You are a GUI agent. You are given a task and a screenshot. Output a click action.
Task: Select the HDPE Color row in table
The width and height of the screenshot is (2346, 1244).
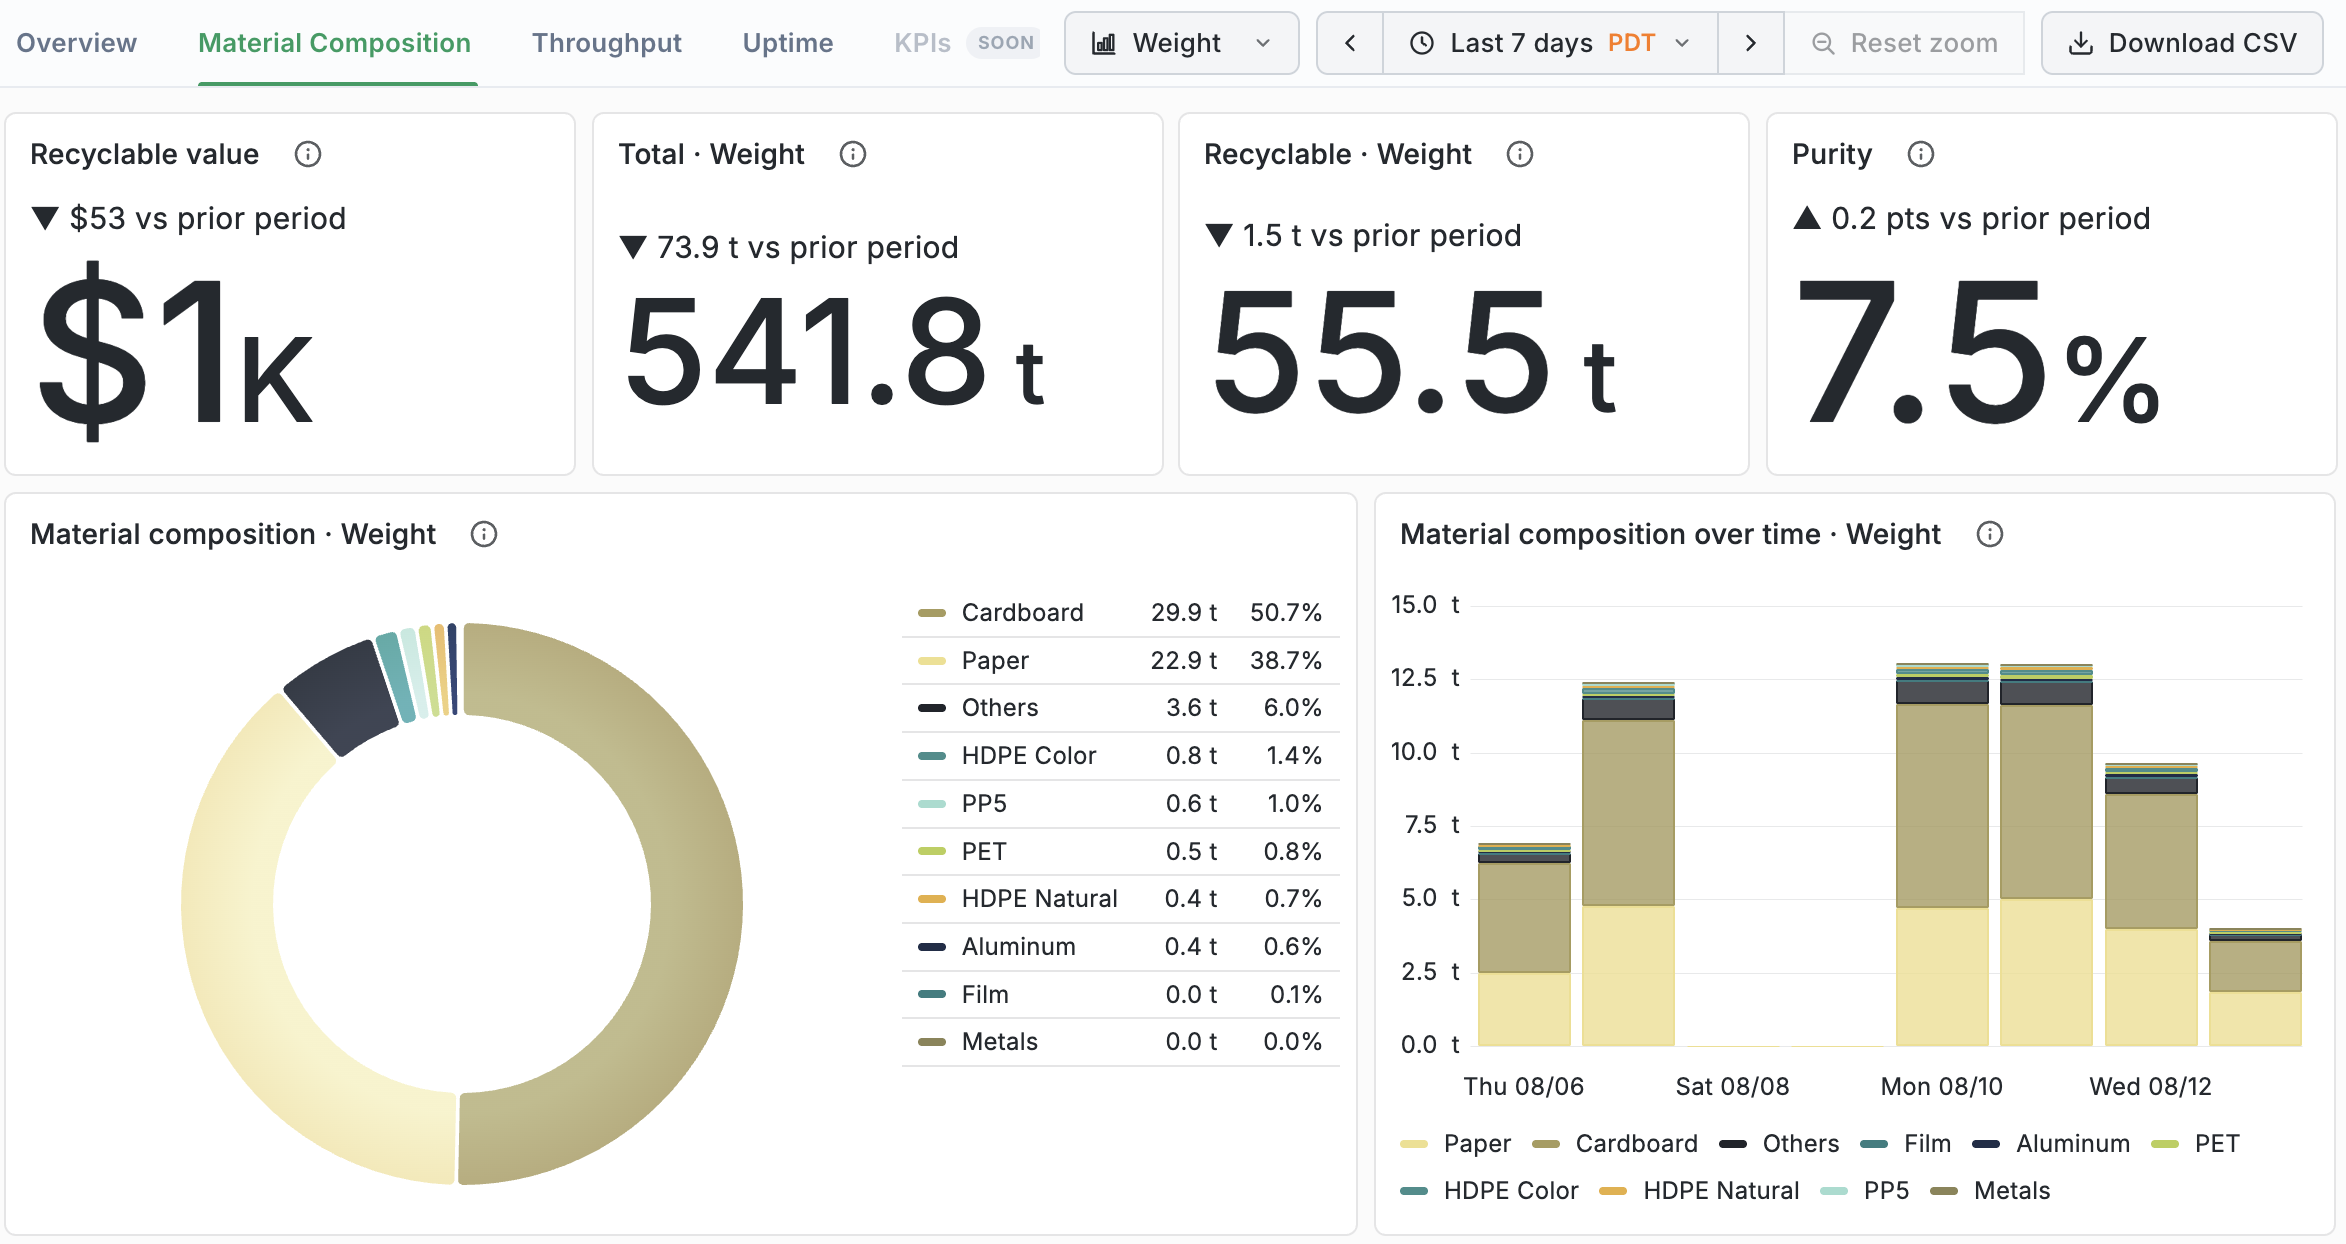tap(1121, 756)
